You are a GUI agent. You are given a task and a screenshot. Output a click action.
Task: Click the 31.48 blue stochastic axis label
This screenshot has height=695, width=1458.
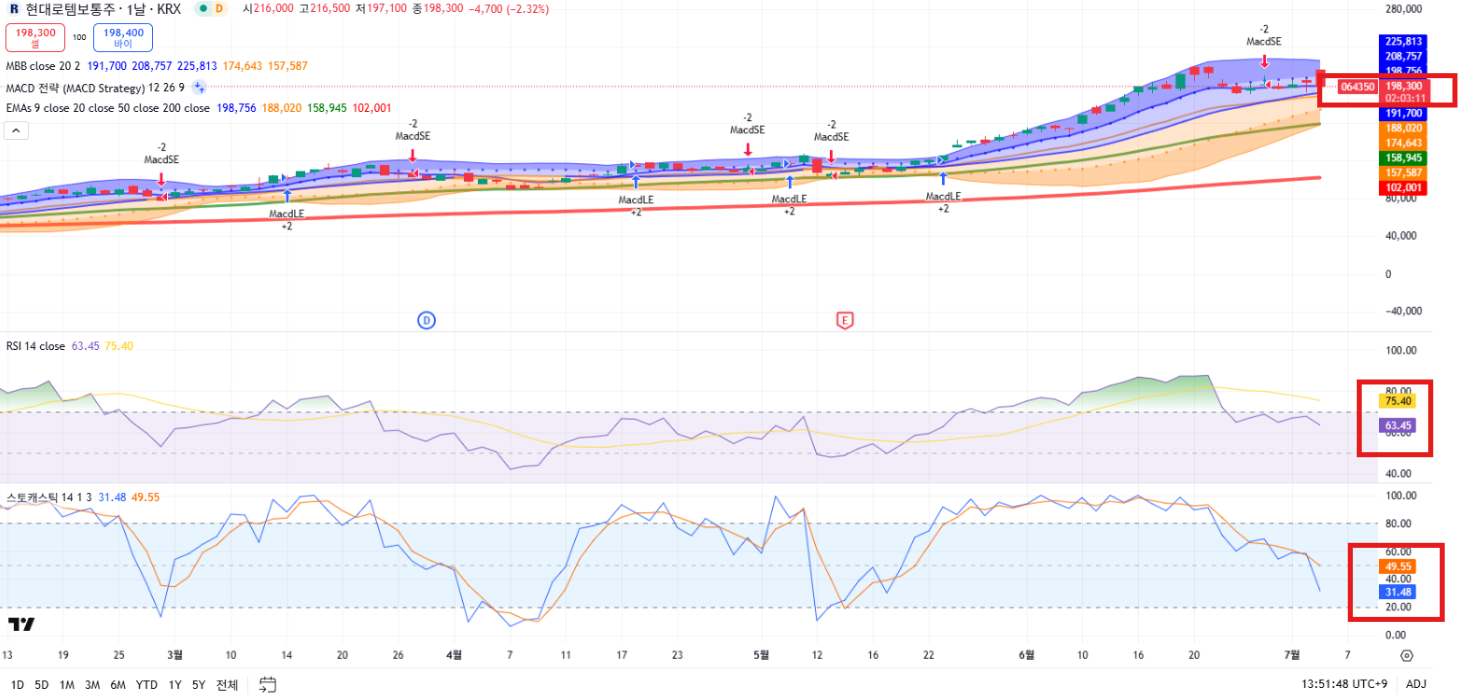[1397, 592]
